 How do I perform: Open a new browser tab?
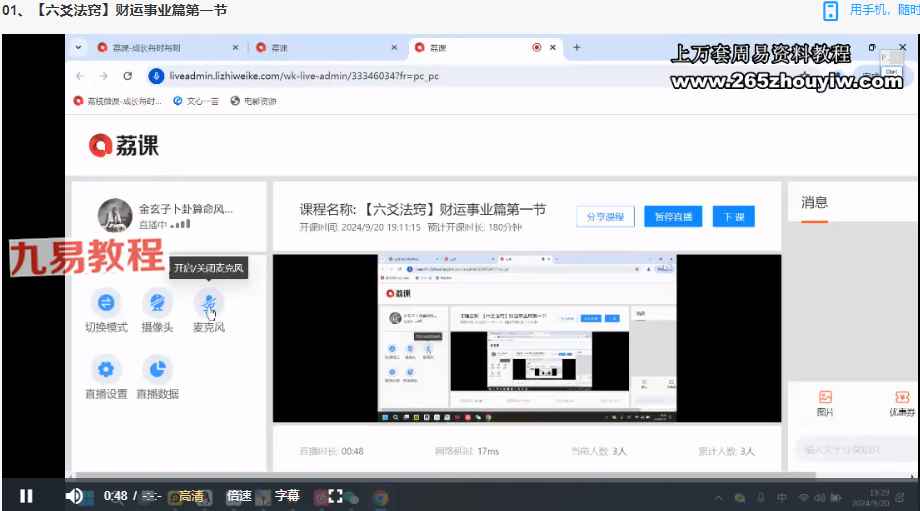tap(576, 47)
